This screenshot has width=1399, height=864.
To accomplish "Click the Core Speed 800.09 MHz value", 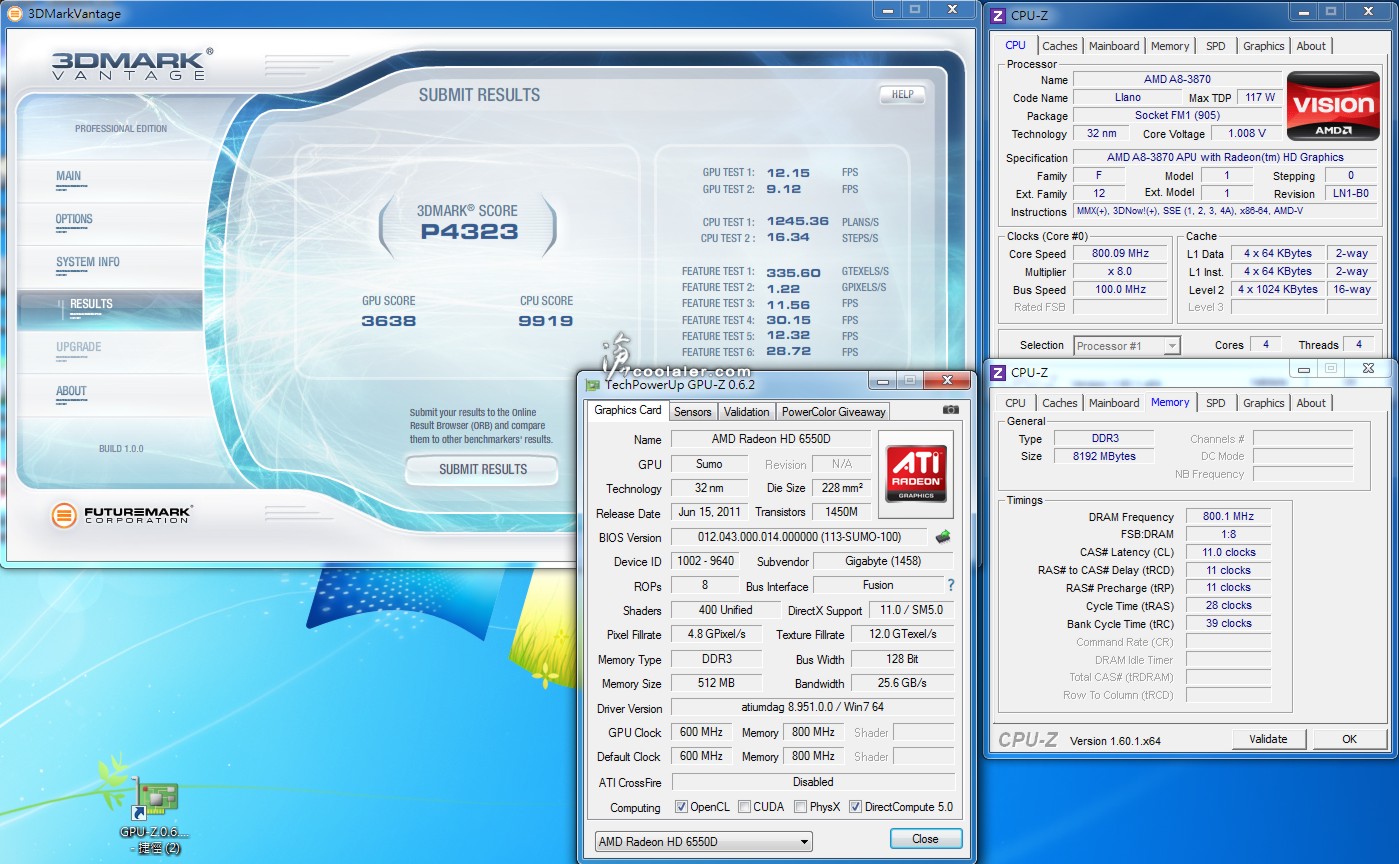I will coord(1120,254).
